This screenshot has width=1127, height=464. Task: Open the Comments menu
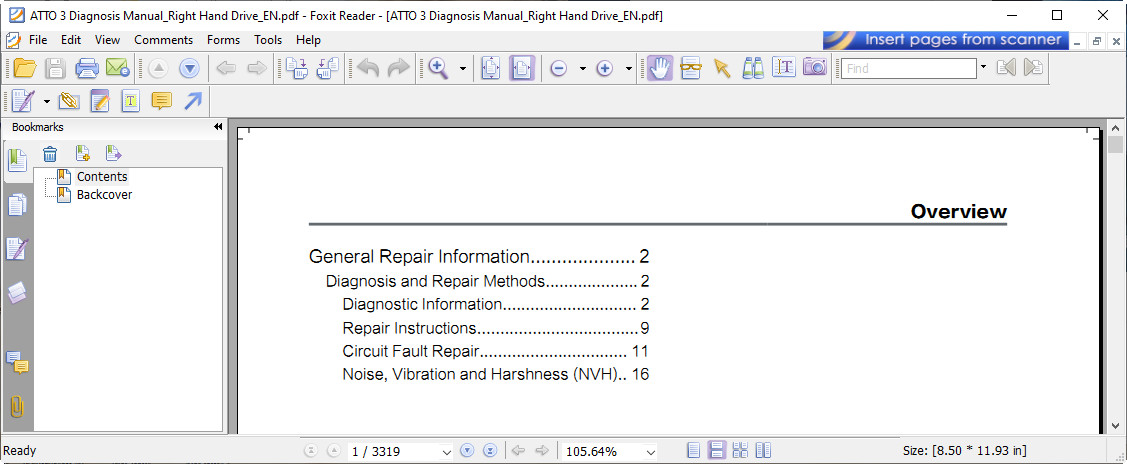click(163, 40)
